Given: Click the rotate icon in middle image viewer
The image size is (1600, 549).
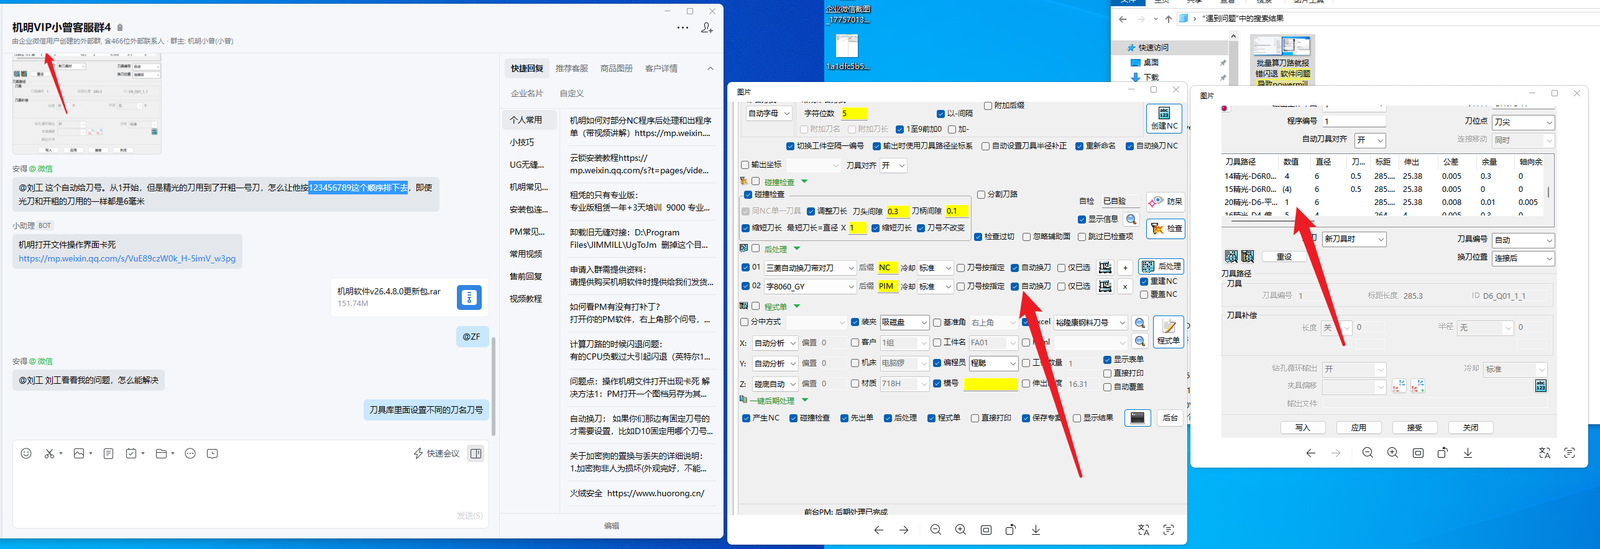Looking at the screenshot, I should 1010,530.
